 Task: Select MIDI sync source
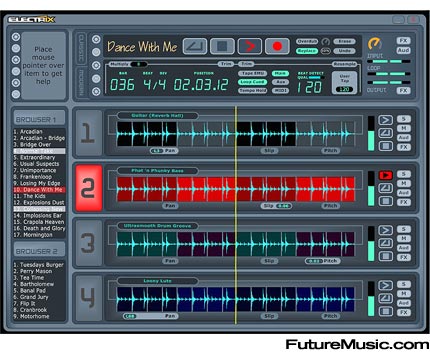[x=280, y=91]
